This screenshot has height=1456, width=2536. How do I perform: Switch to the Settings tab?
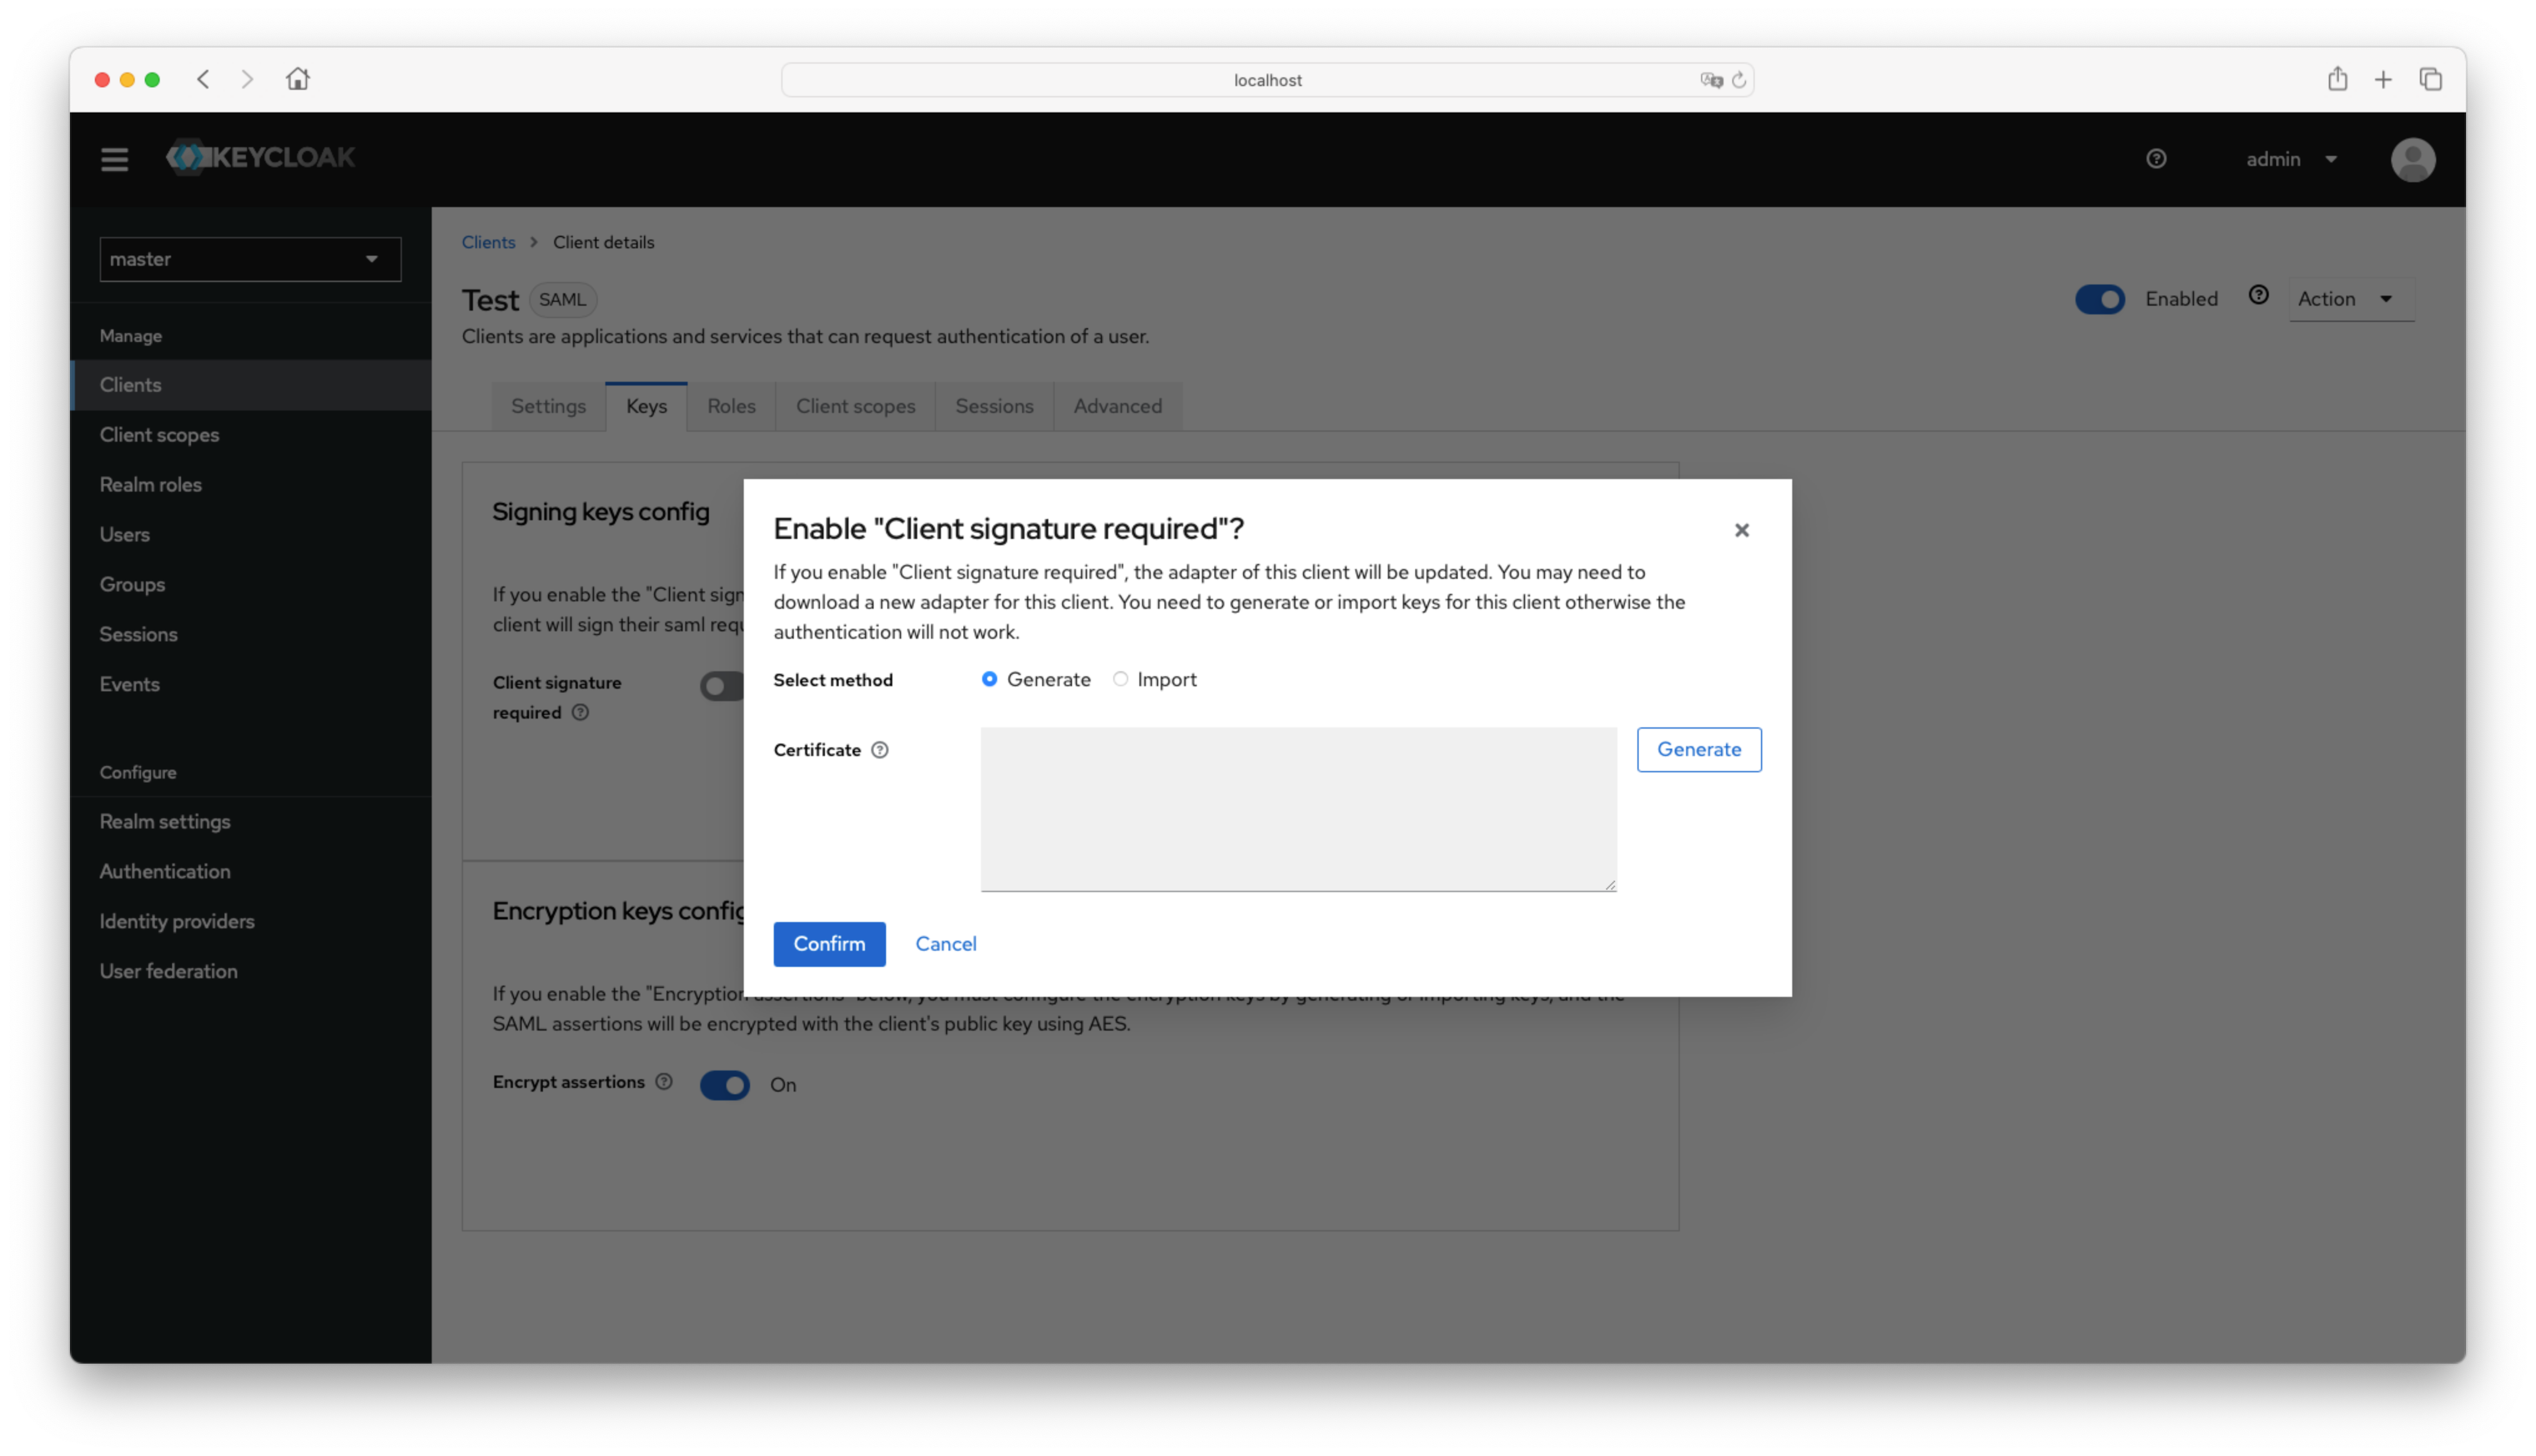tap(548, 406)
